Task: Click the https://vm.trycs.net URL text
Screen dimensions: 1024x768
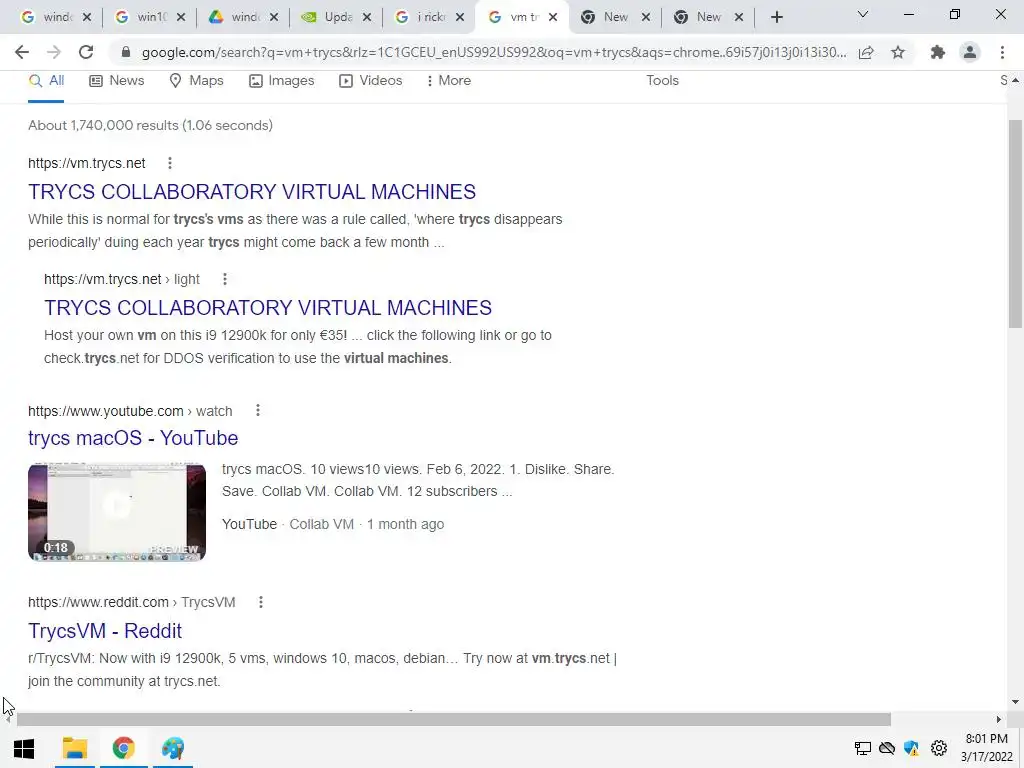Action: coord(87,163)
